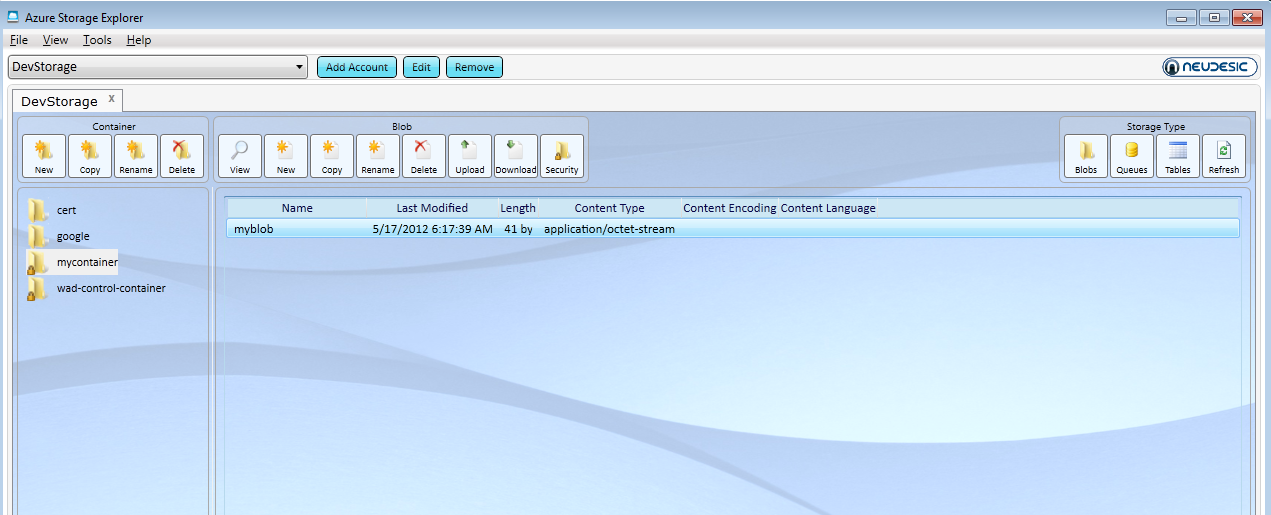Select the myblob row name
The height and width of the screenshot is (515, 1271).
254,229
